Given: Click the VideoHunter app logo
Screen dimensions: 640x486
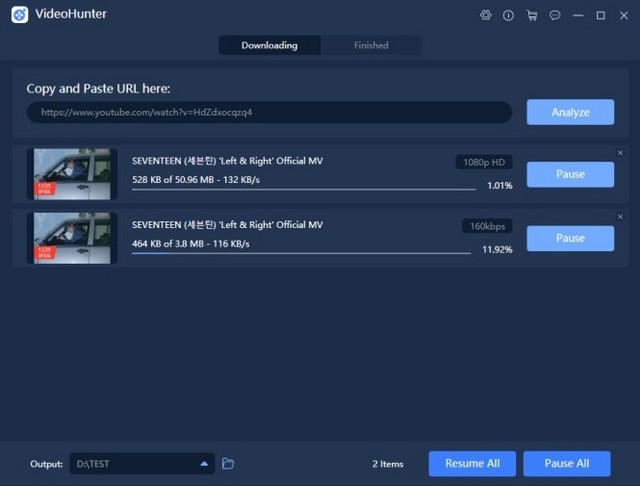Looking at the screenshot, I should [20, 15].
